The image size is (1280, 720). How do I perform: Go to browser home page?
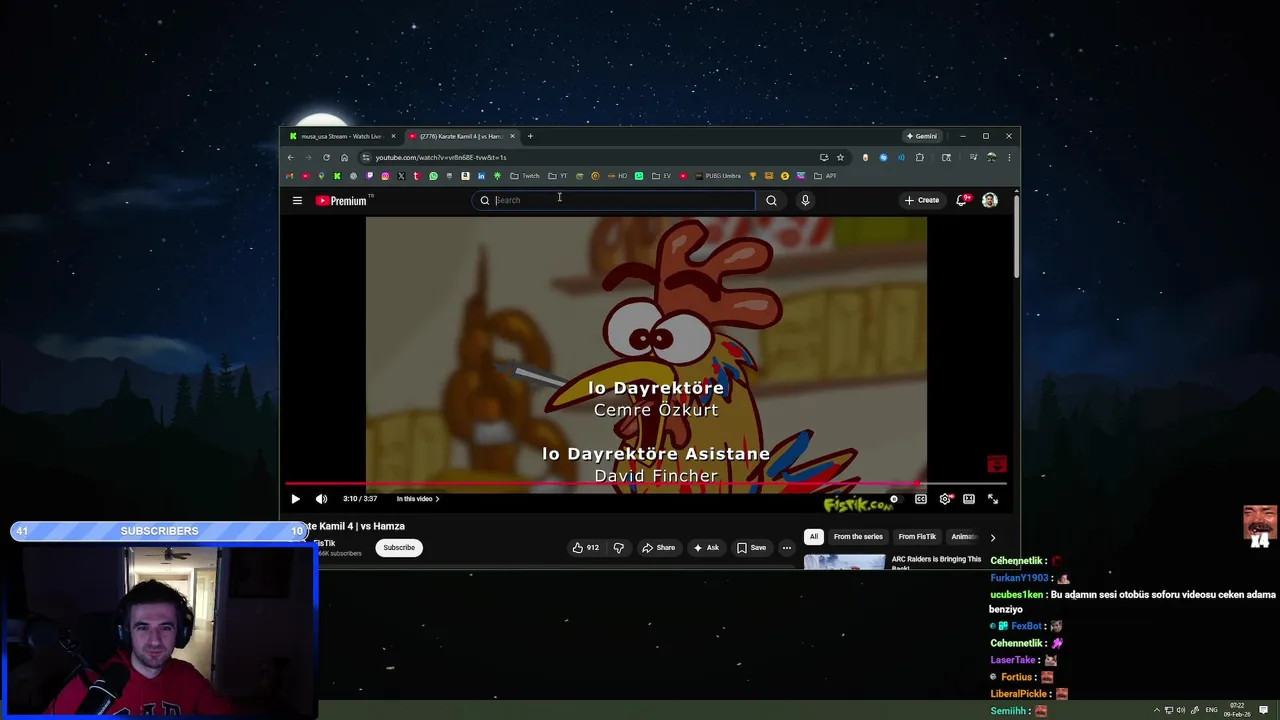click(x=344, y=157)
